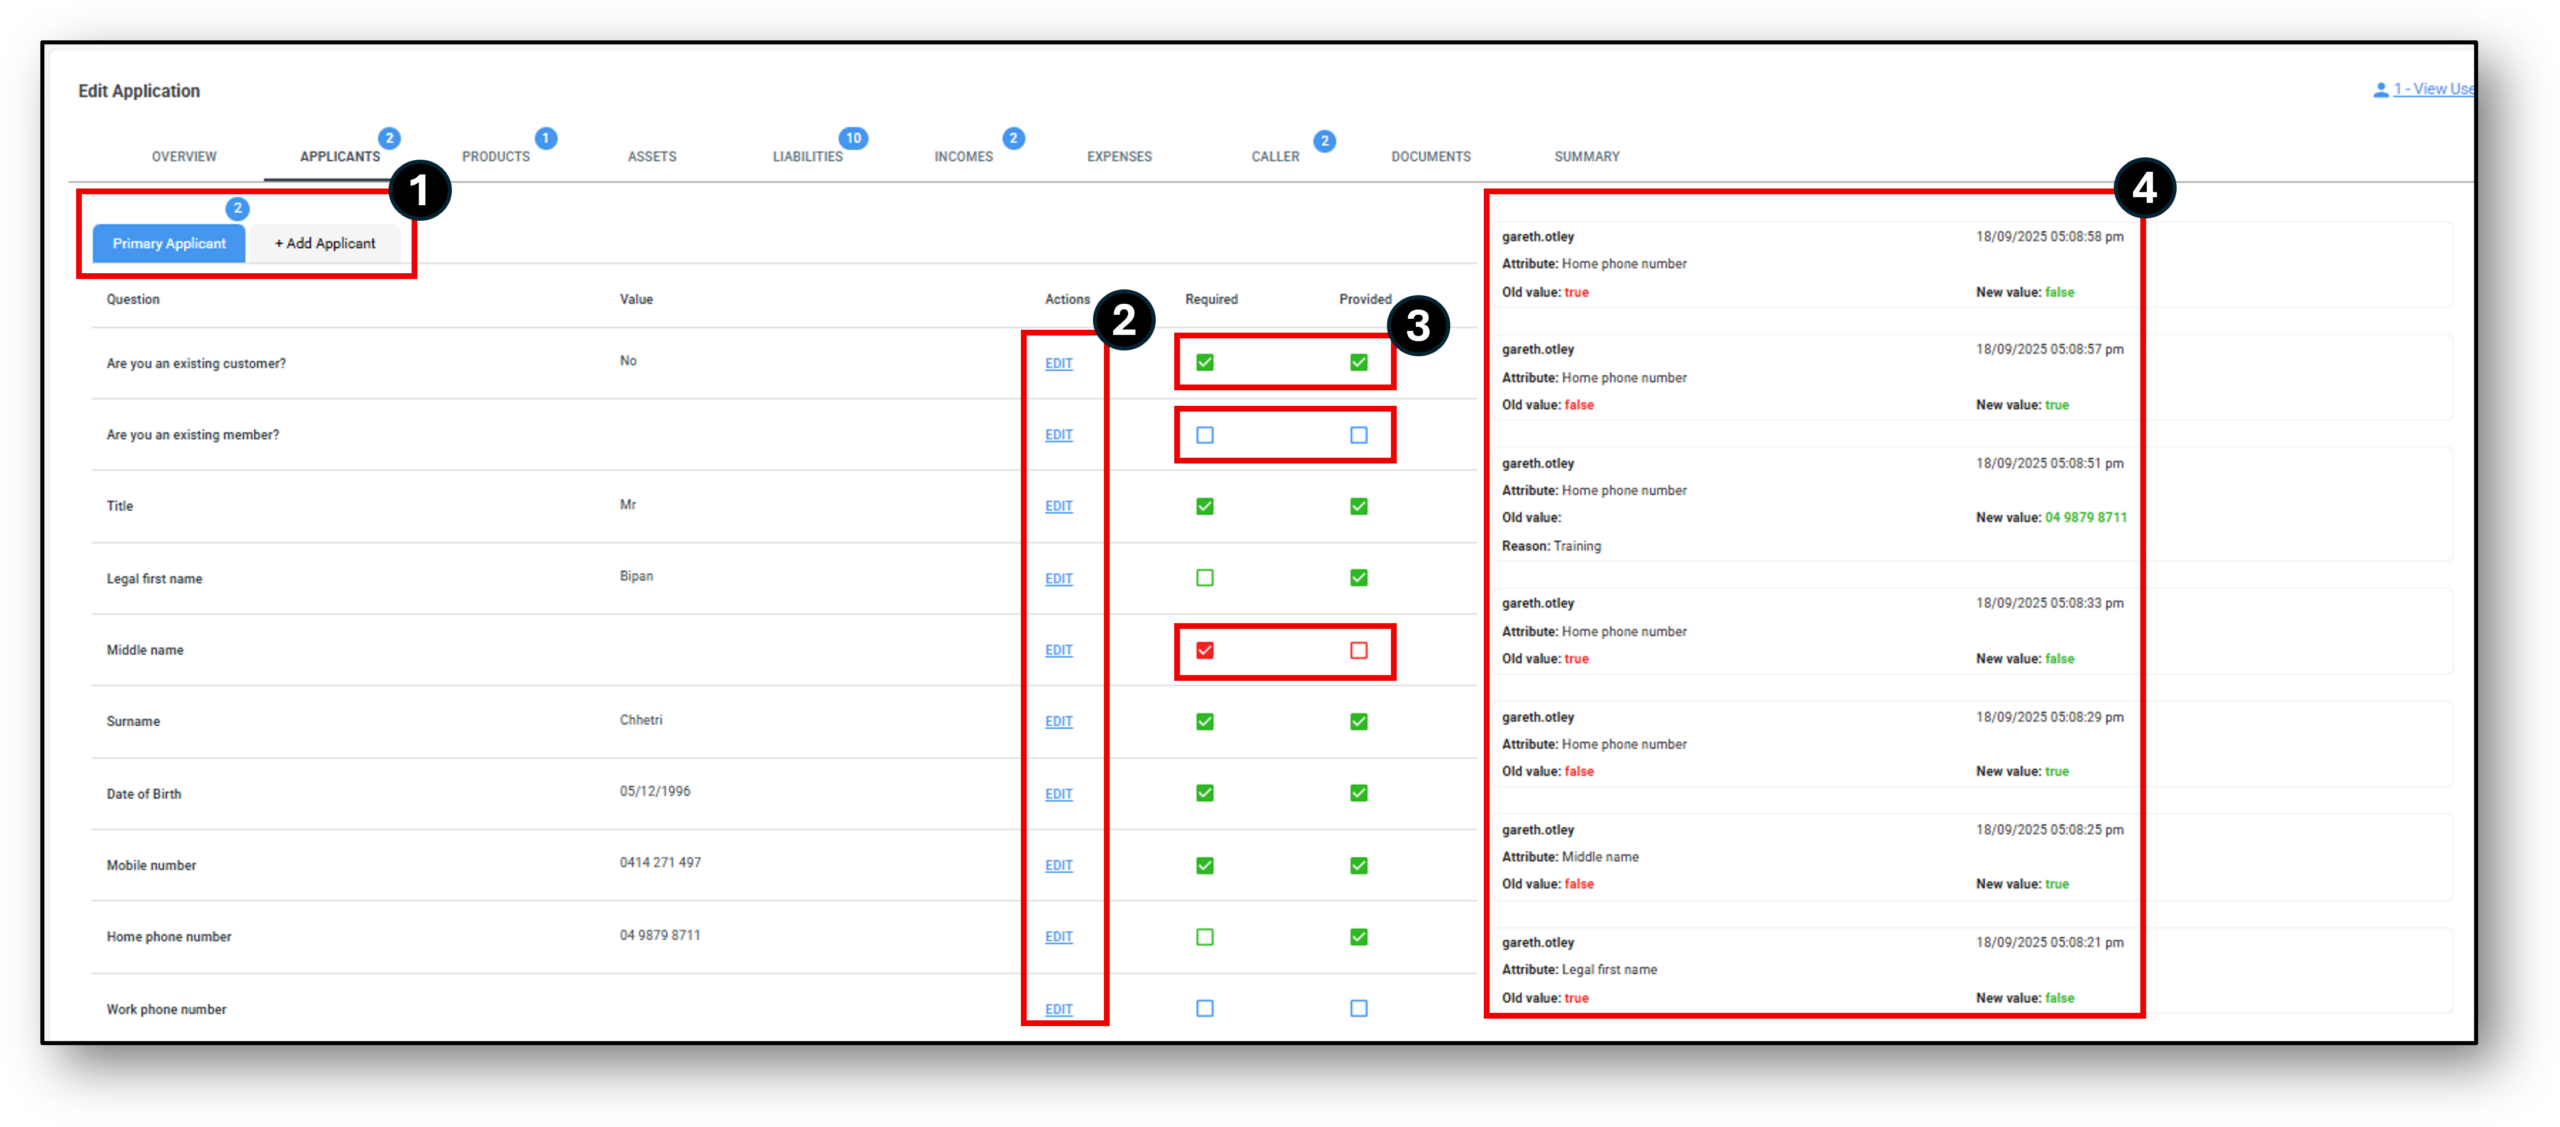The image size is (2560, 1127).
Task: Select the Expenses tab
Action: pos(1119,156)
